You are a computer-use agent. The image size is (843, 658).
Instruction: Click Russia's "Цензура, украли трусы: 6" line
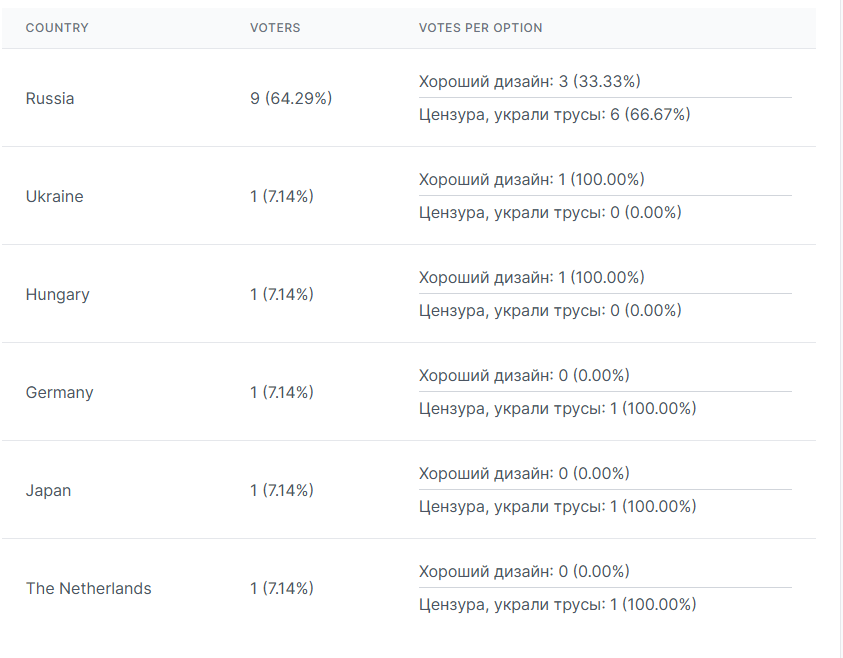click(555, 115)
